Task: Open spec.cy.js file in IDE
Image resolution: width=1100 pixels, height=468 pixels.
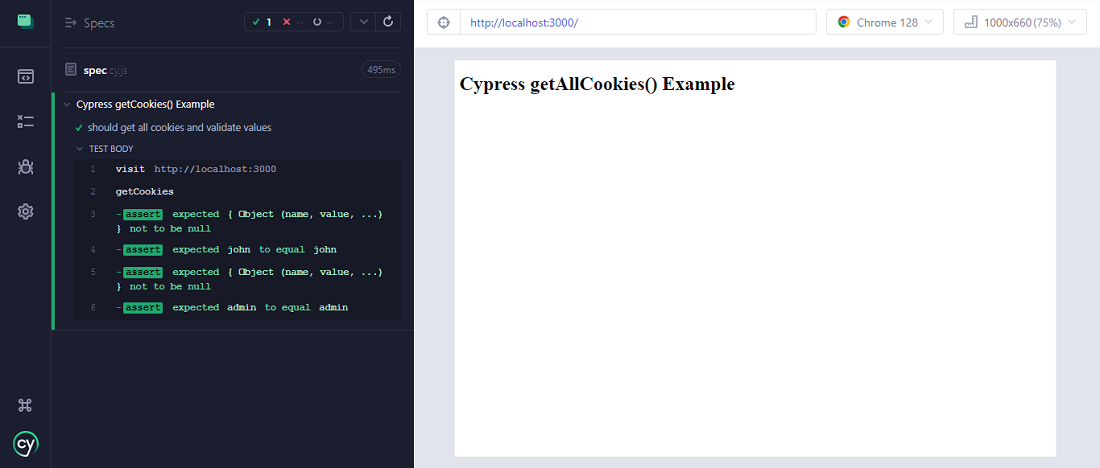Action: point(105,70)
